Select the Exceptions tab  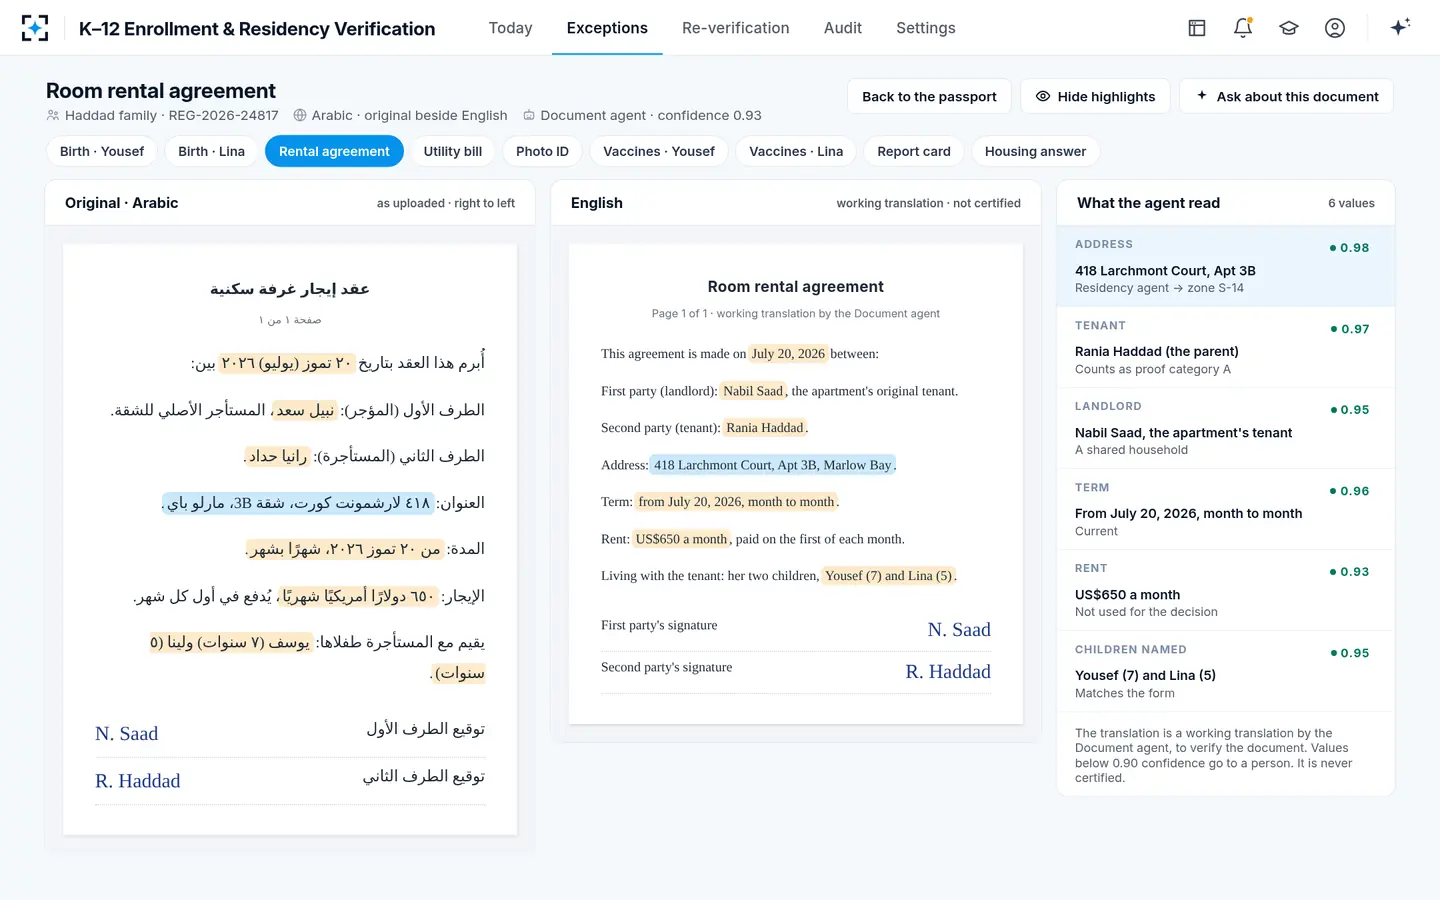click(607, 28)
